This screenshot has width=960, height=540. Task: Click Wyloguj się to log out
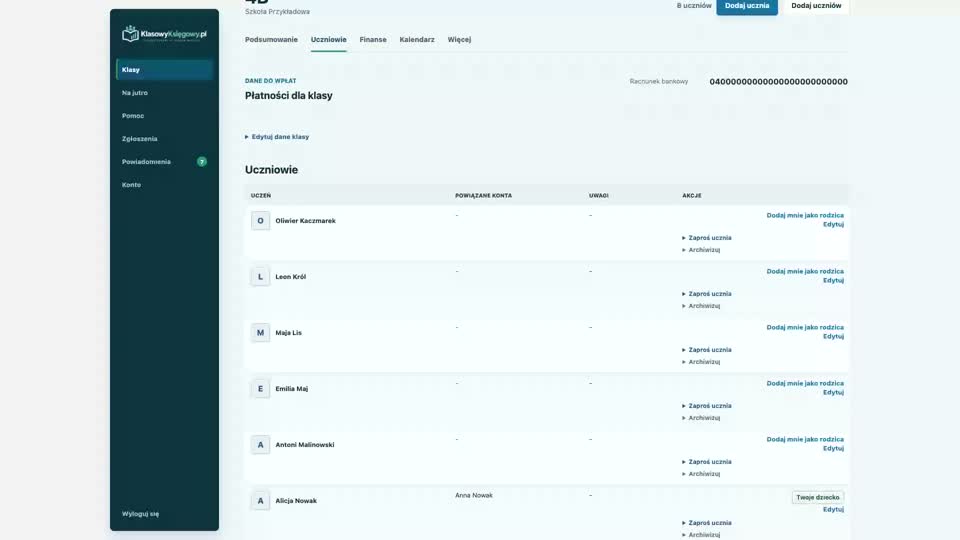coord(140,514)
